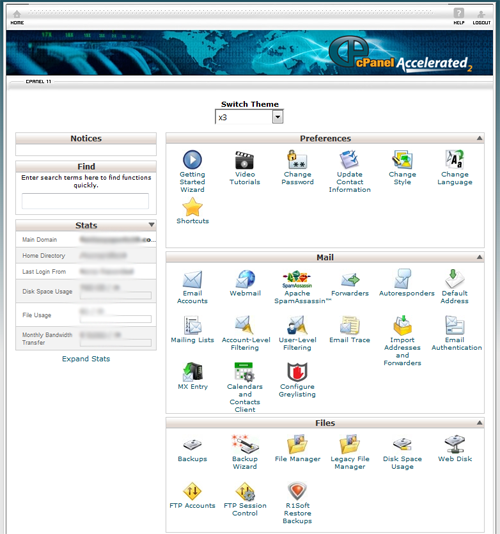Click the Disk Space Usage progress bar
Image resolution: width=500 pixels, height=534 pixels.
click(116, 295)
